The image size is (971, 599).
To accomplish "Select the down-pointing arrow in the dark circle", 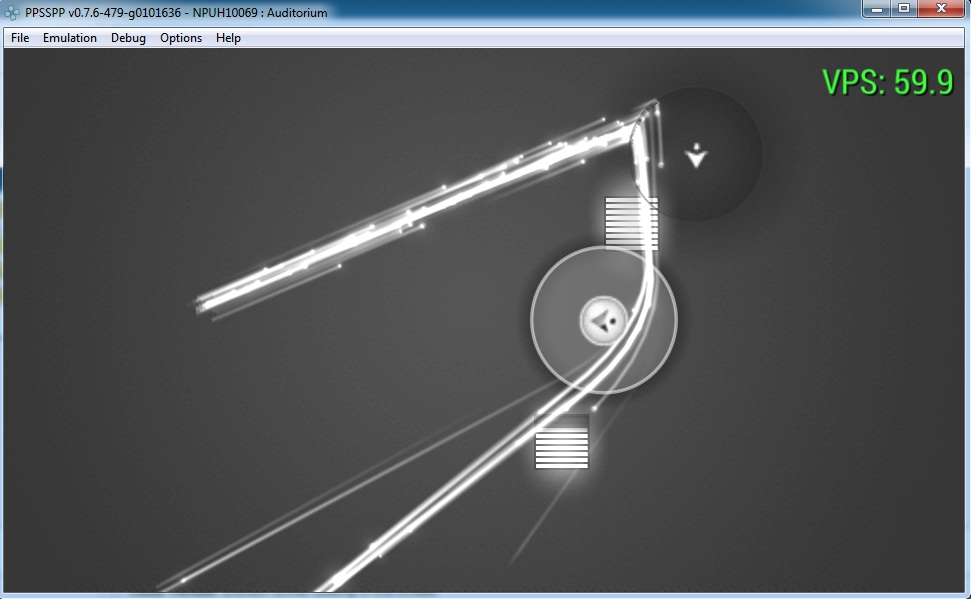I will click(x=697, y=155).
